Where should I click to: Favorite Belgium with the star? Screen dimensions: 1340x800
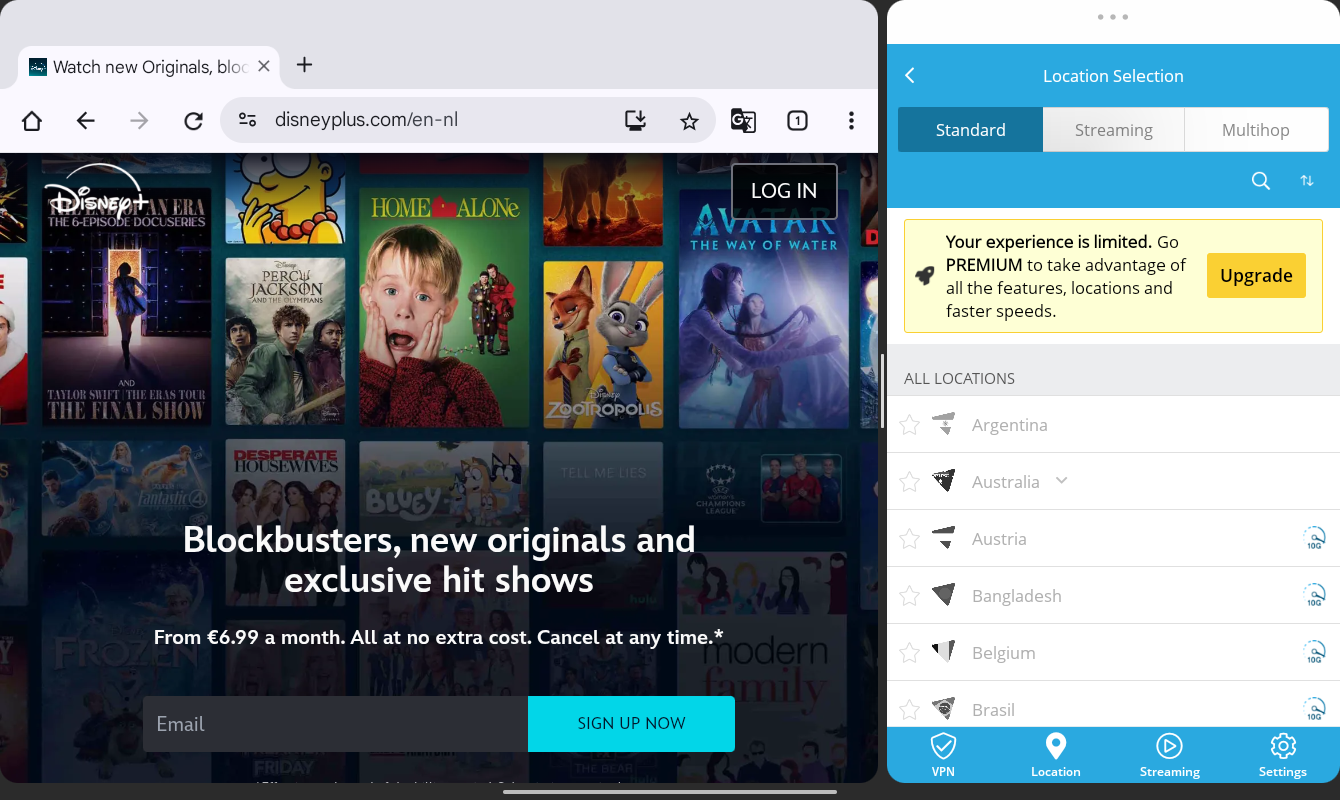[x=909, y=653]
